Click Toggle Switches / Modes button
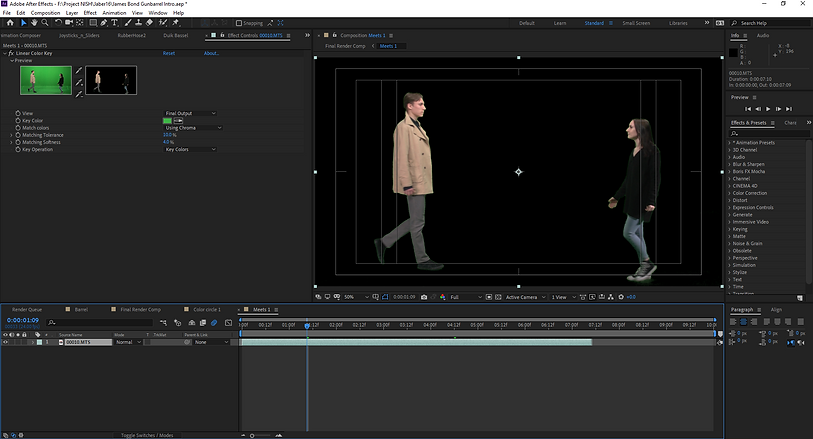Screen dimensions: 813x439 tap(147, 435)
